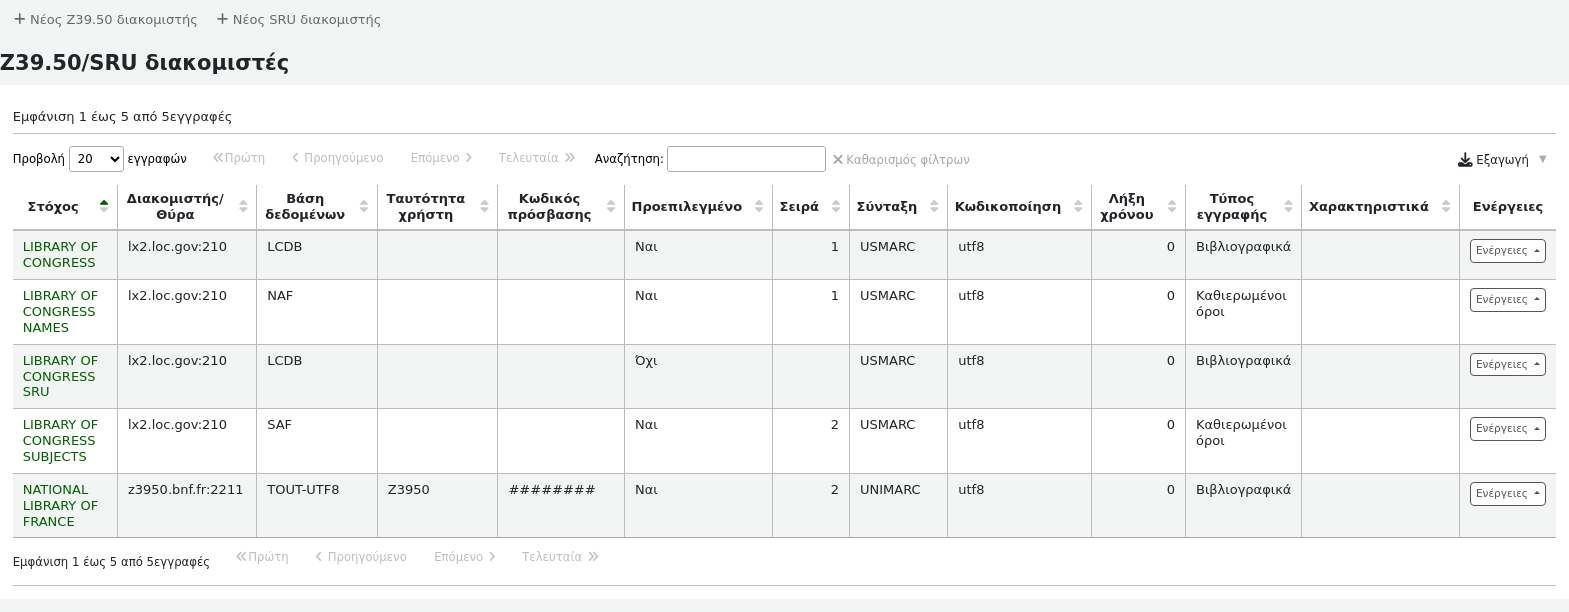Click Πρώτη in the top pagination

[x=239, y=158]
